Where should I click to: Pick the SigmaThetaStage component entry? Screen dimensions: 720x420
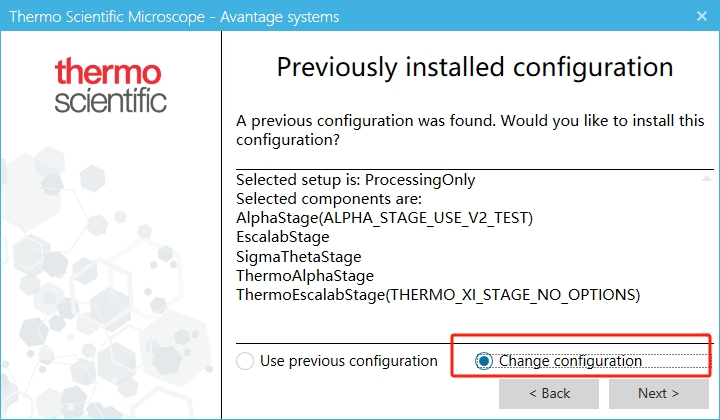(298, 256)
